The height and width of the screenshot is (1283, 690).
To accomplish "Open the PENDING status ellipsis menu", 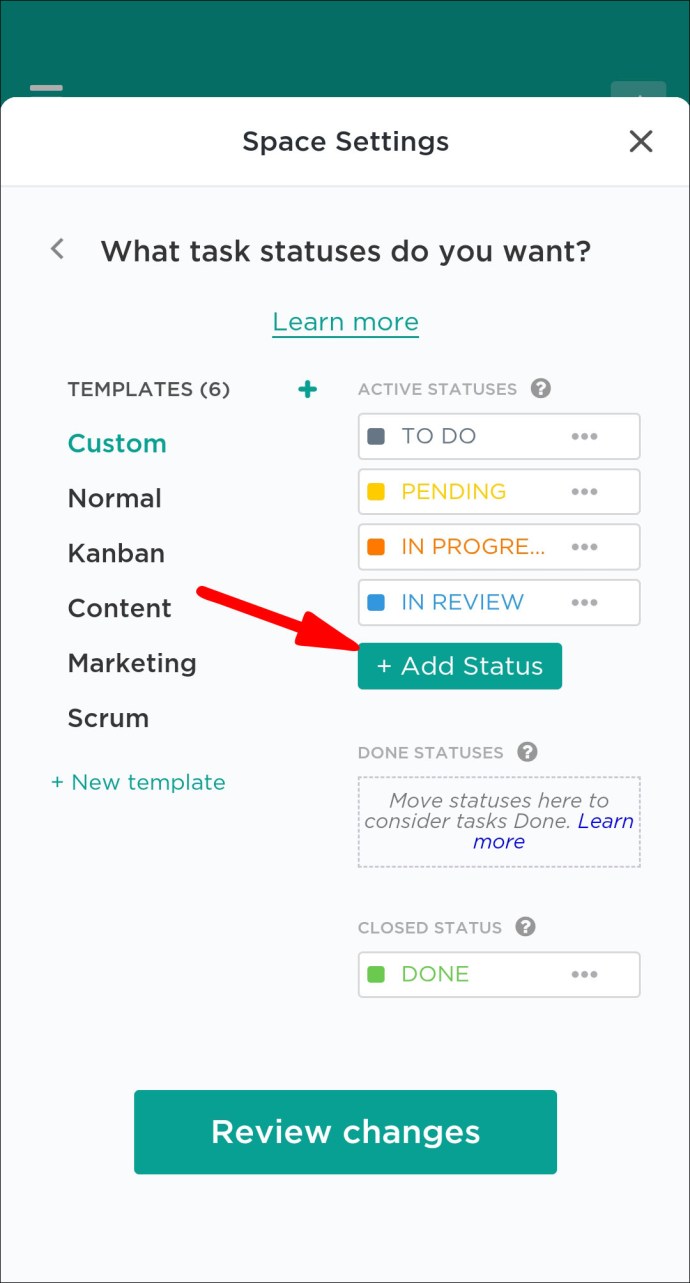I will (584, 492).
